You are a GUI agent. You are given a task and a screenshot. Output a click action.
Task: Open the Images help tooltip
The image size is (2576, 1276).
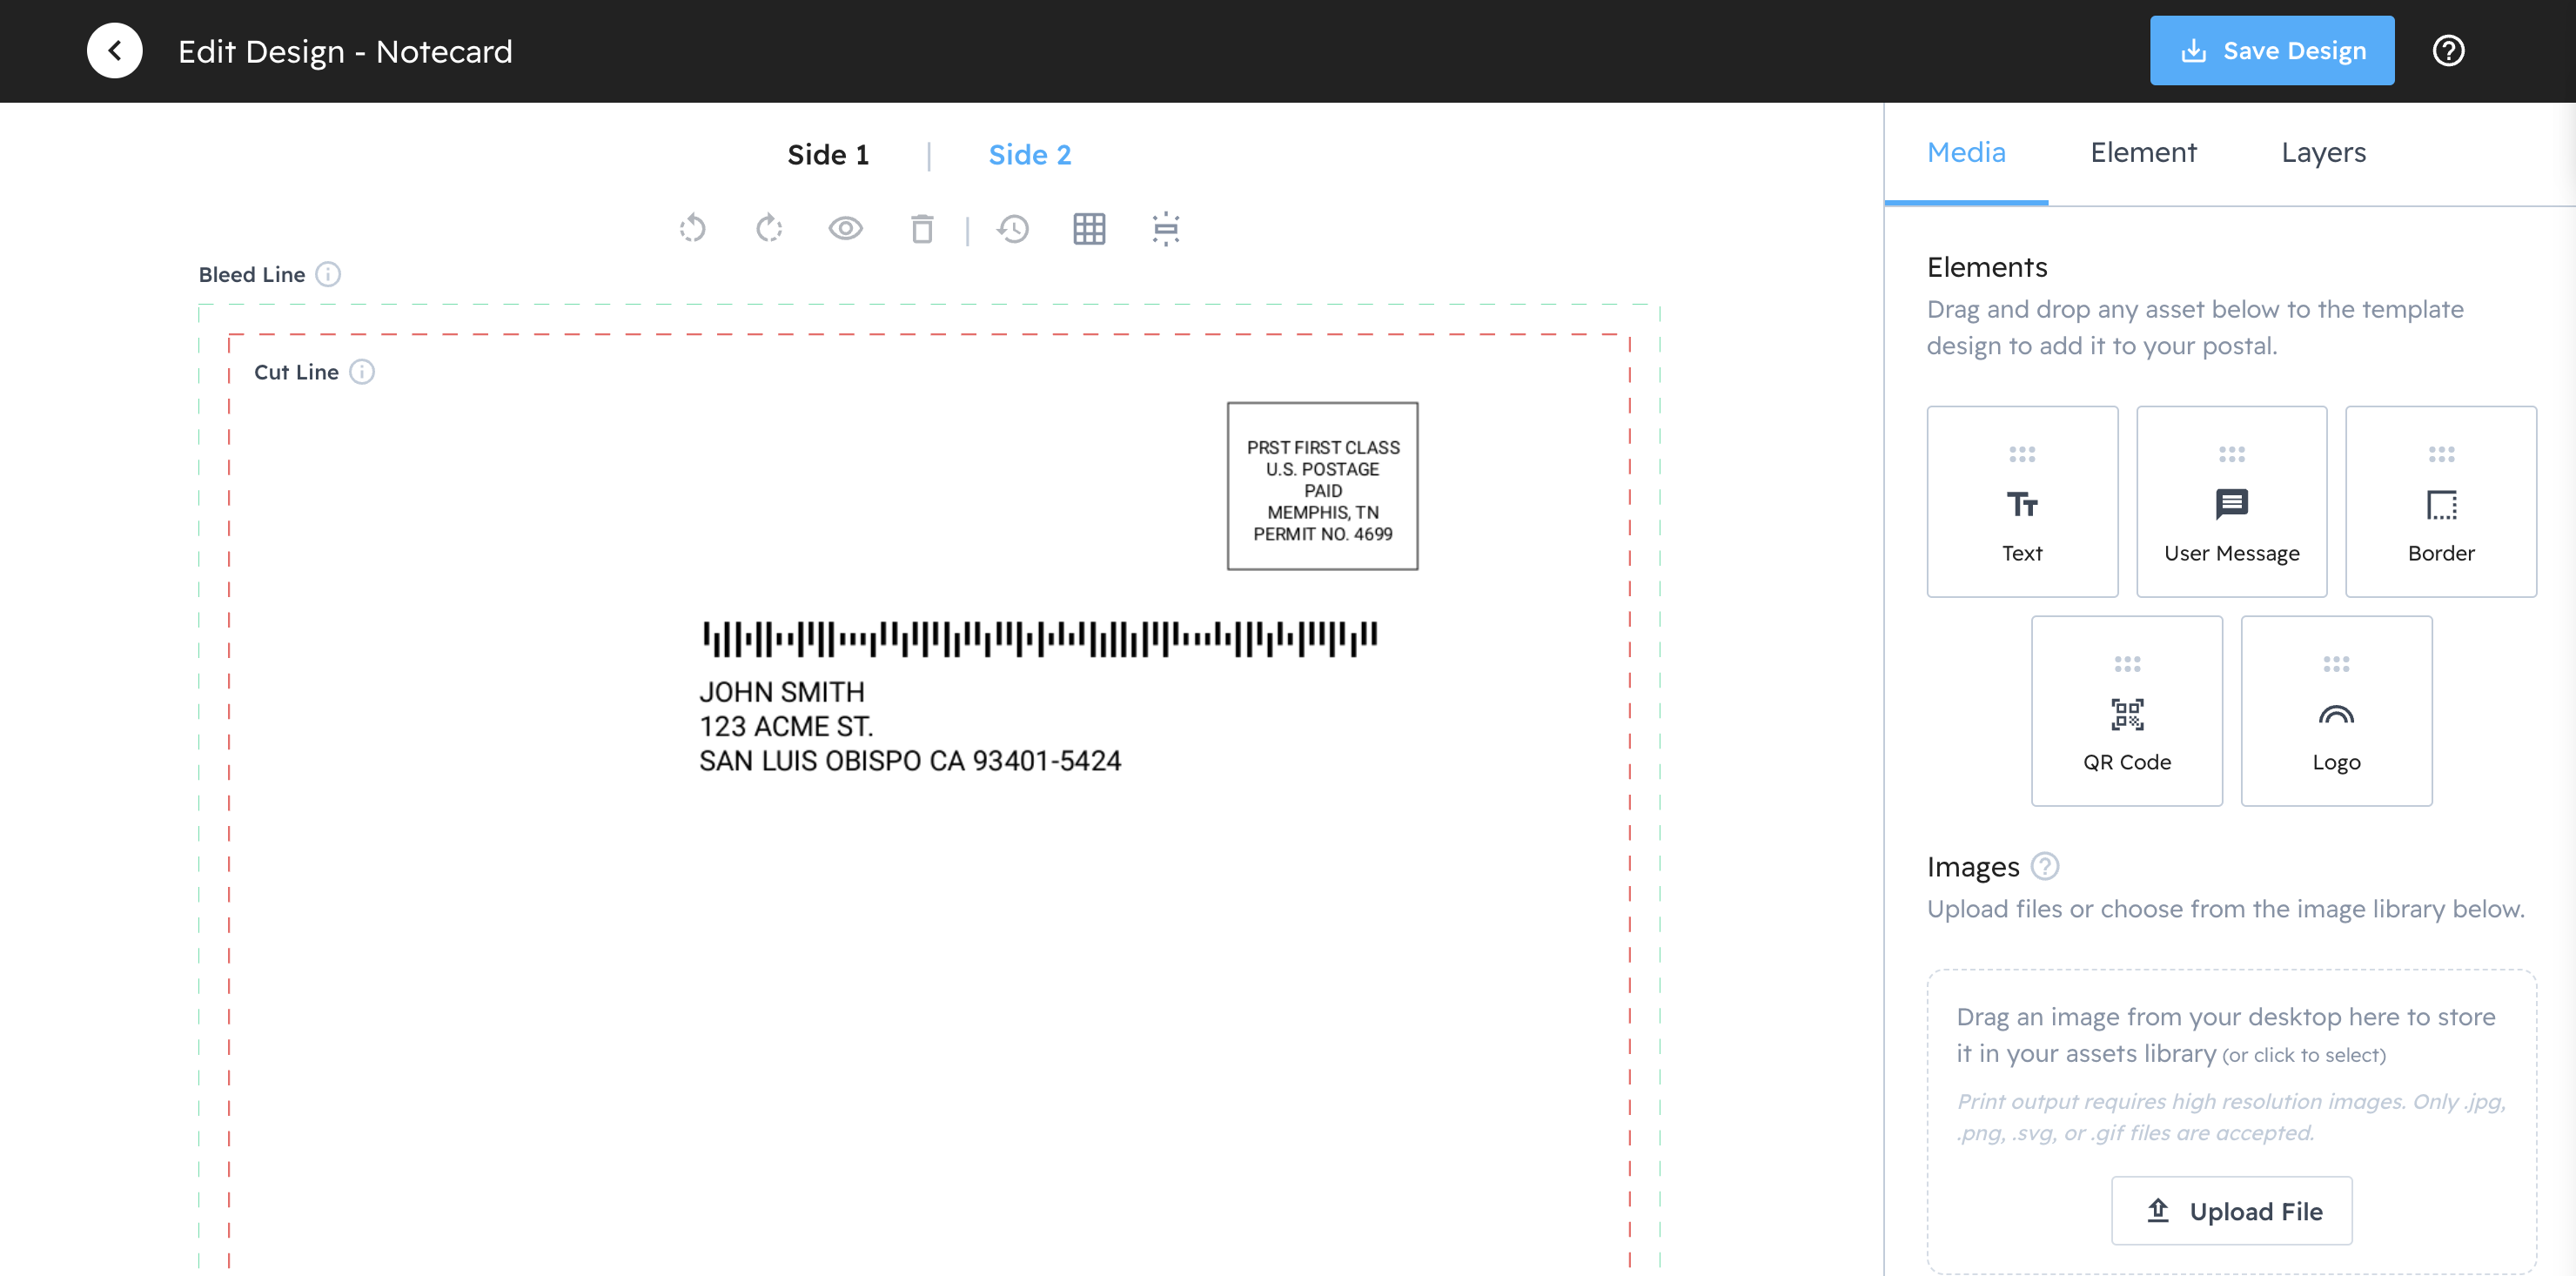coord(2046,867)
